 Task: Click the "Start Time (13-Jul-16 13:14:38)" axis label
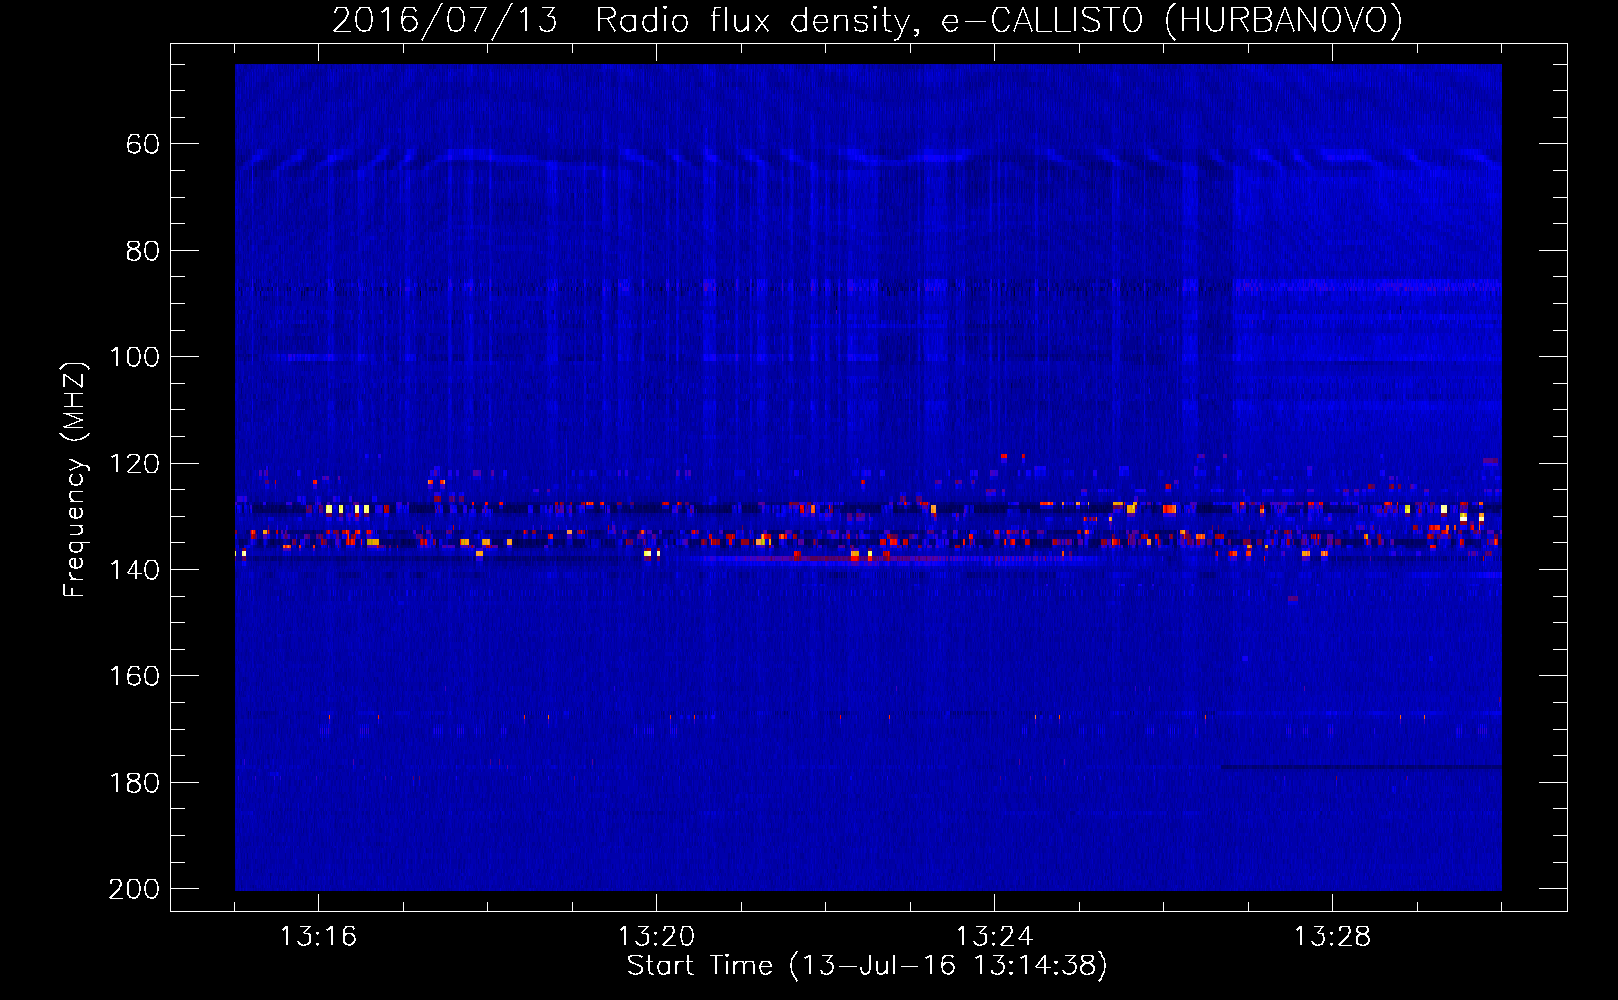coord(867,965)
